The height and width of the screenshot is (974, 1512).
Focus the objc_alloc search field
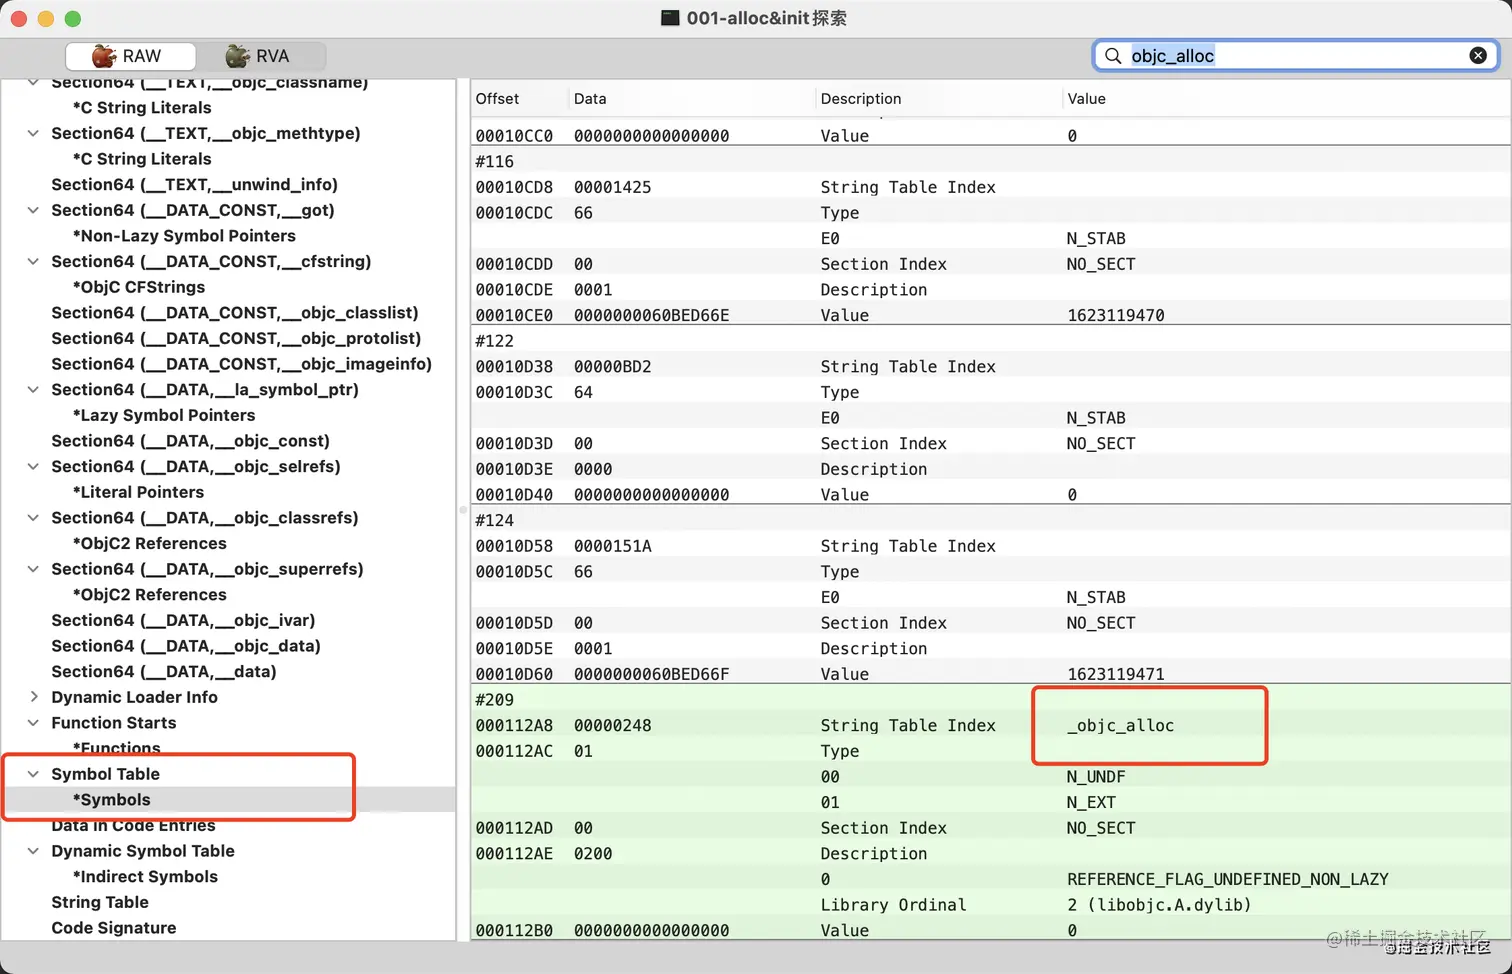tap(1297, 56)
